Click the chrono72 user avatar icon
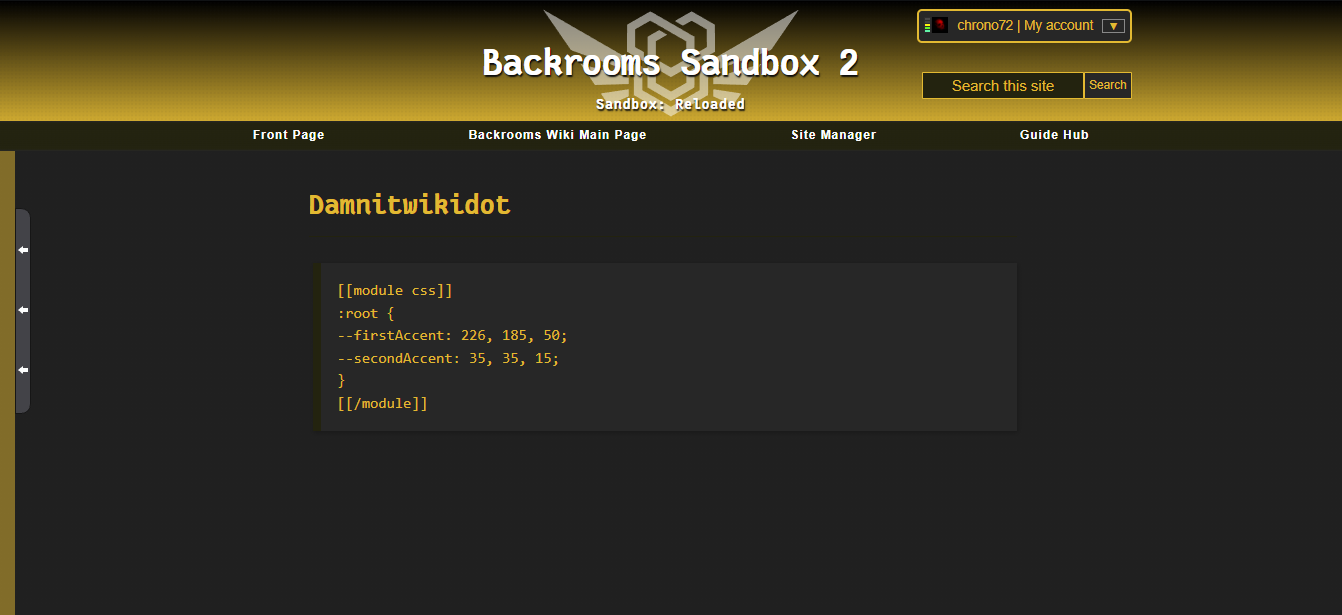The width and height of the screenshot is (1342, 615). tap(940, 26)
